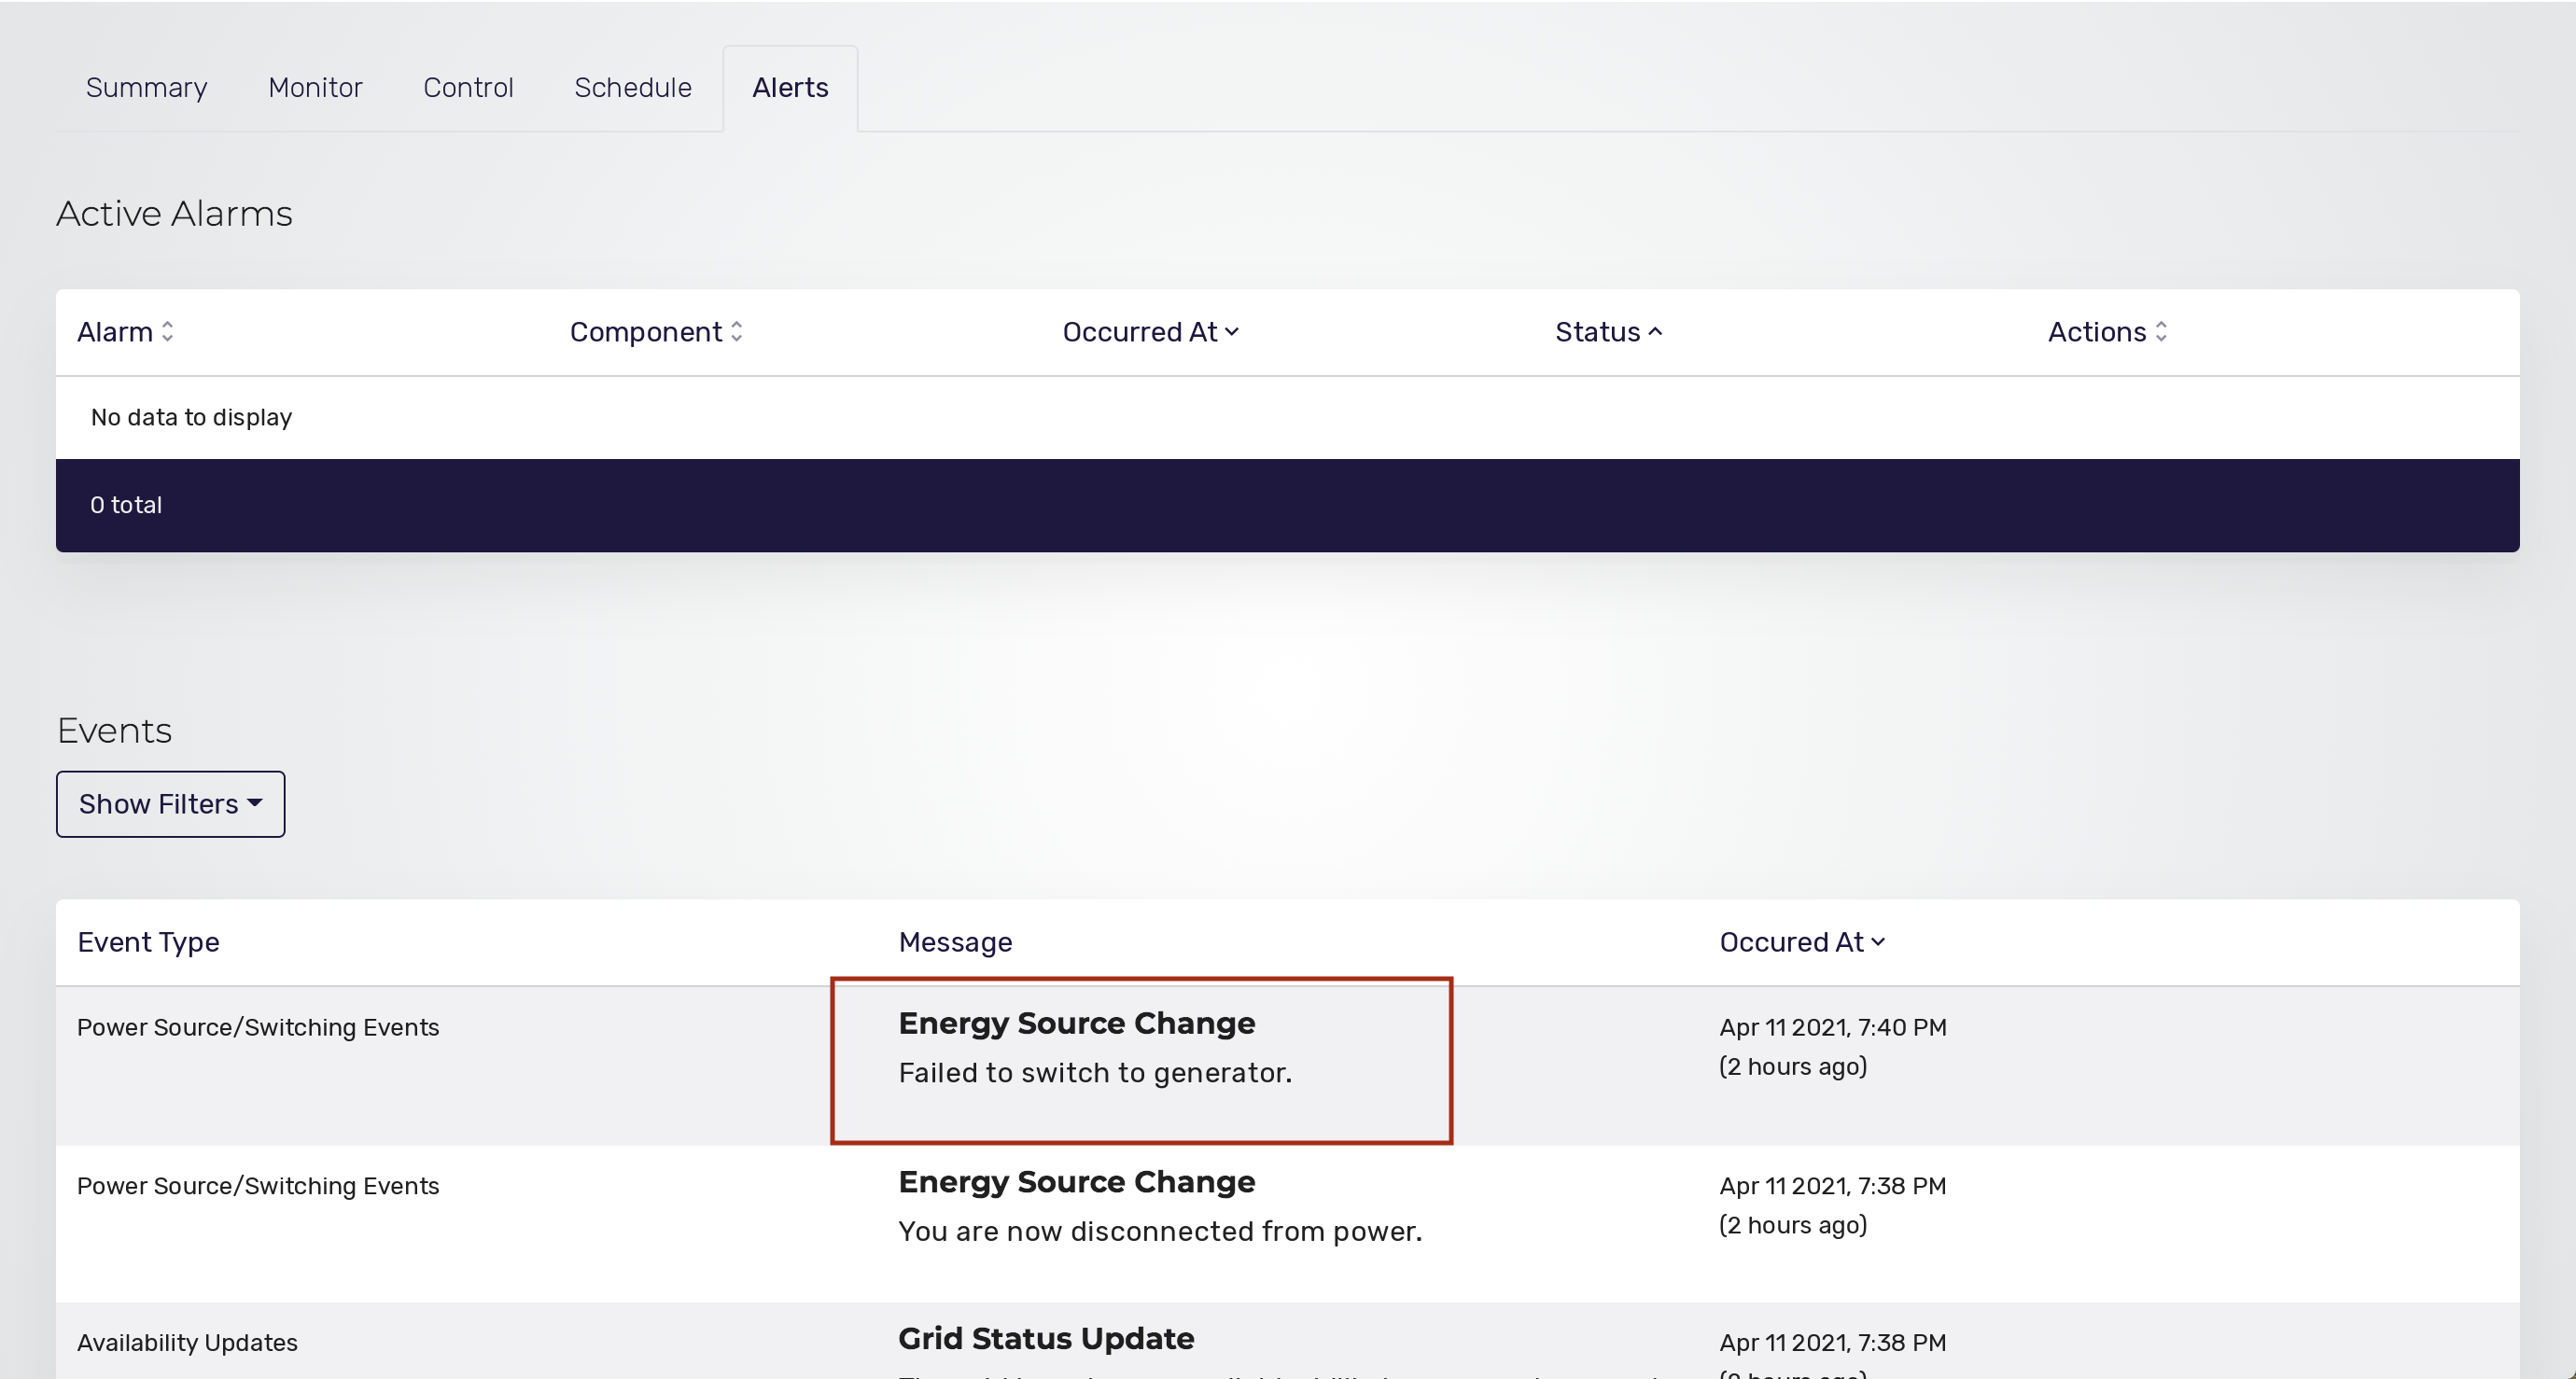Go to the Control tab

[x=468, y=88]
